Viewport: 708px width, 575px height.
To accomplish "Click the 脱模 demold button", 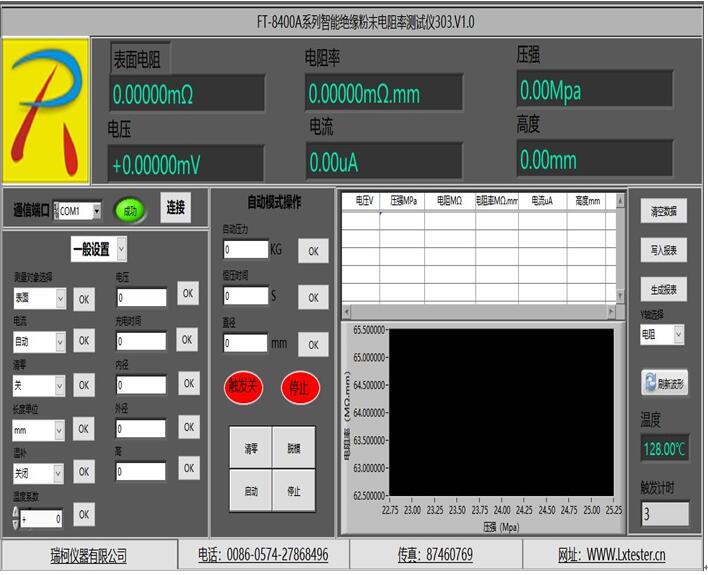I will tap(293, 449).
